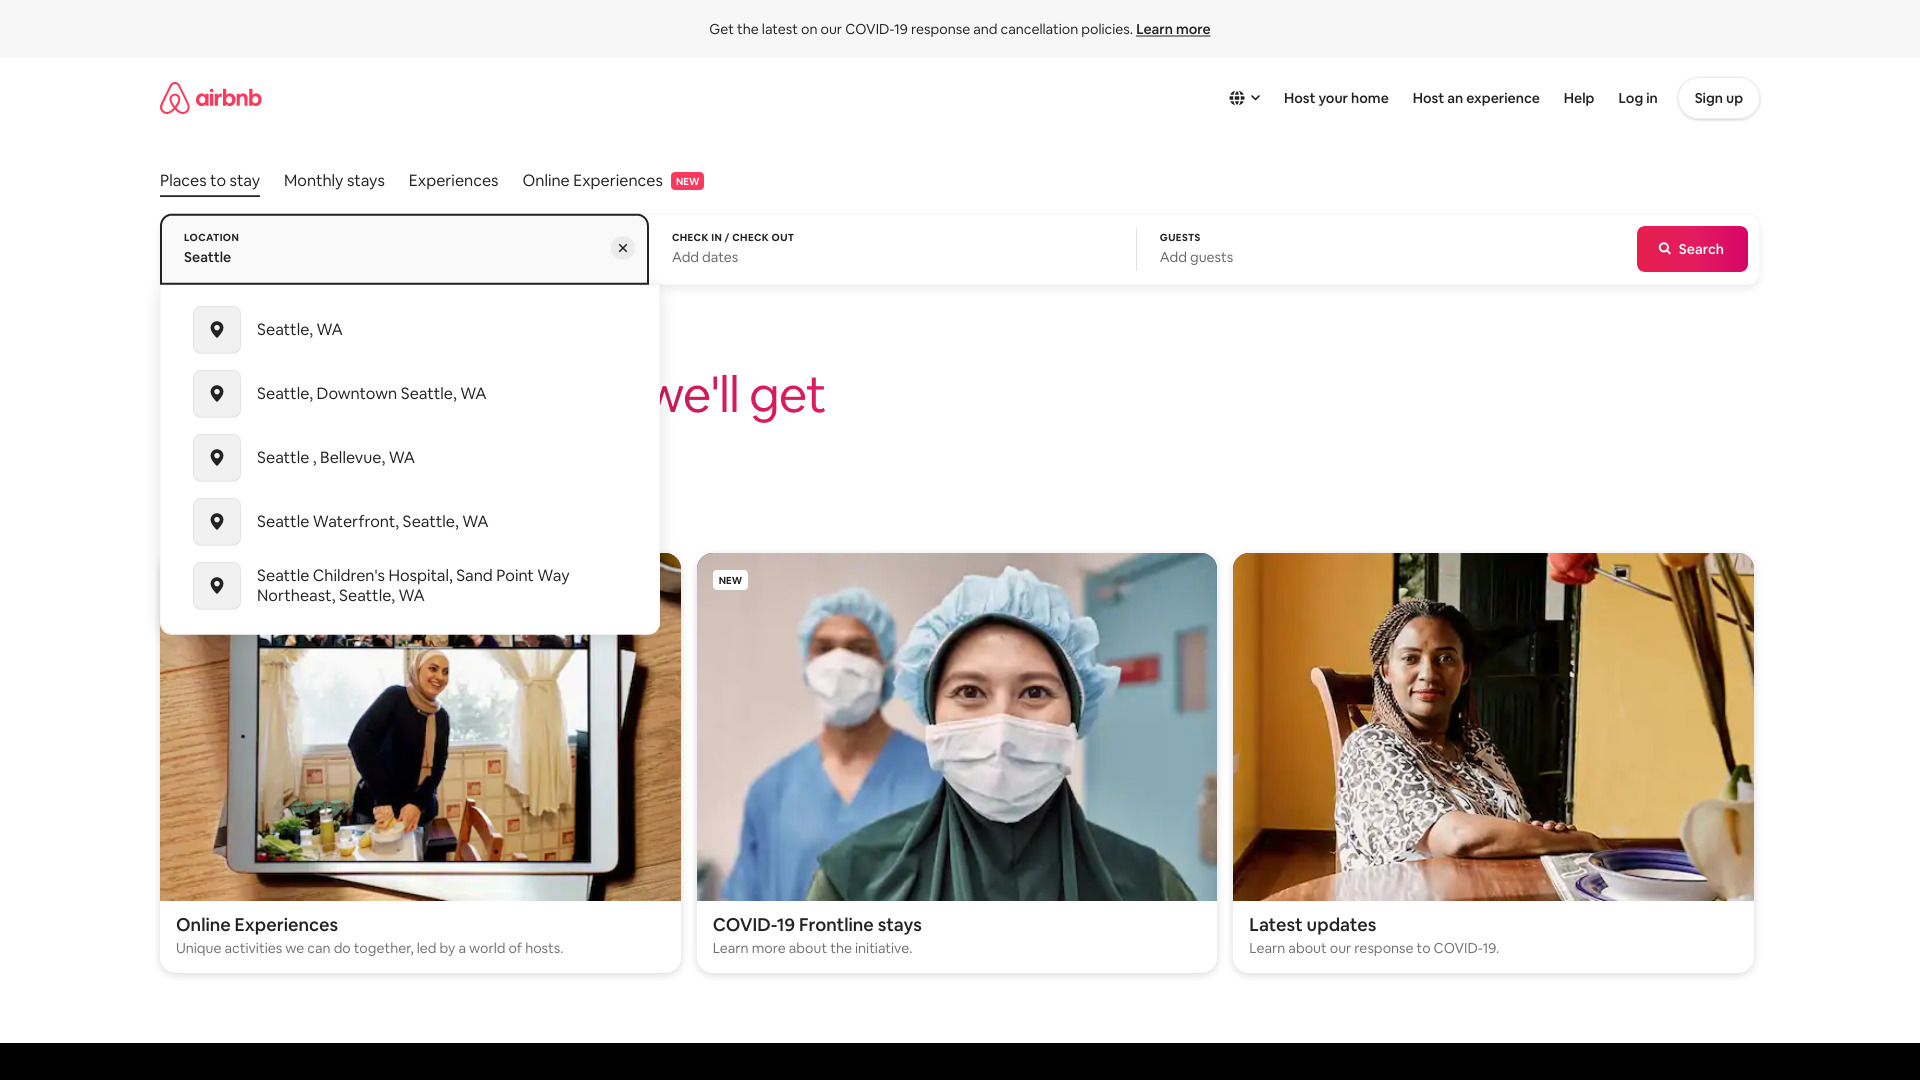The image size is (1920, 1080).
Task: Click pin icon beside Seattle Children's Hospital
Action: (x=217, y=586)
